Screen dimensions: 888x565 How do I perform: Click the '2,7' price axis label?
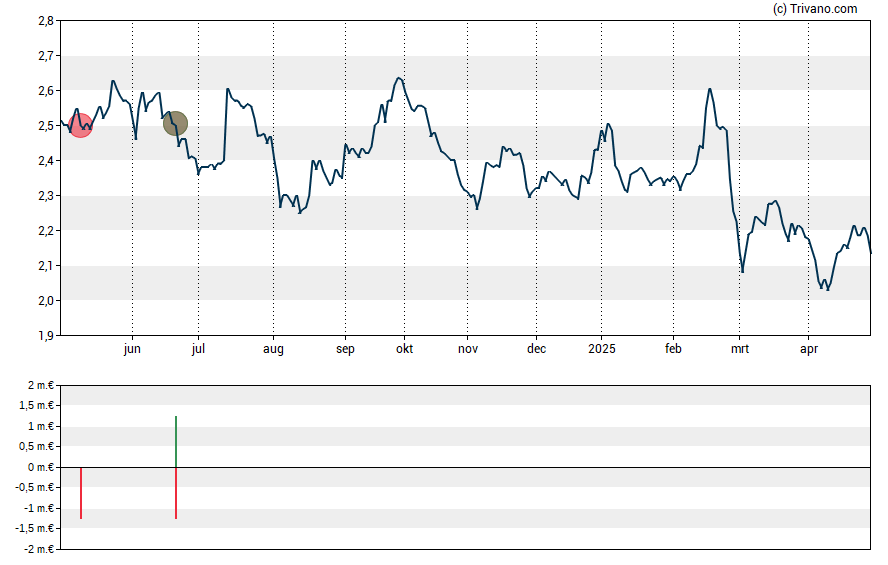[46, 55]
